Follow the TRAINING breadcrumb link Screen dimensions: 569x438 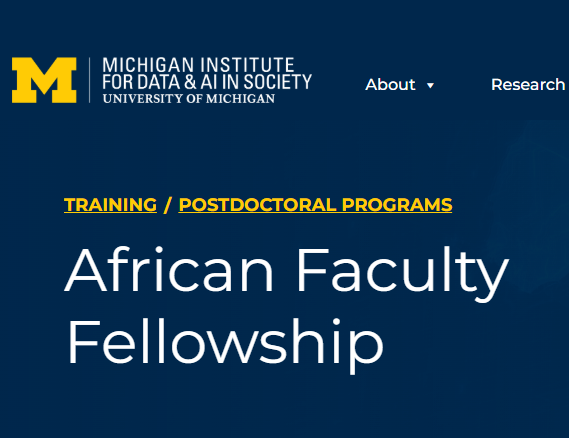[x=110, y=205]
